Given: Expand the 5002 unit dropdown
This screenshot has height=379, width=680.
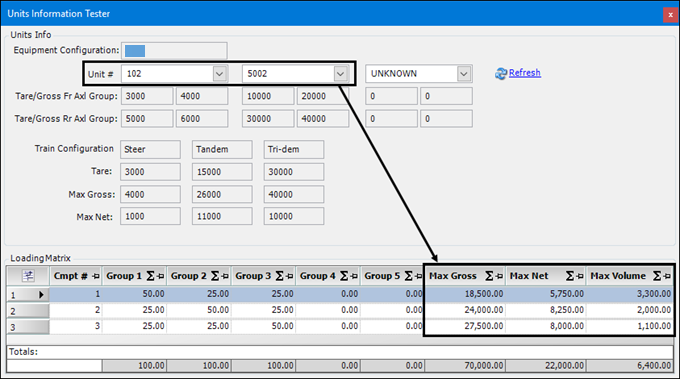Looking at the screenshot, I should pos(340,74).
